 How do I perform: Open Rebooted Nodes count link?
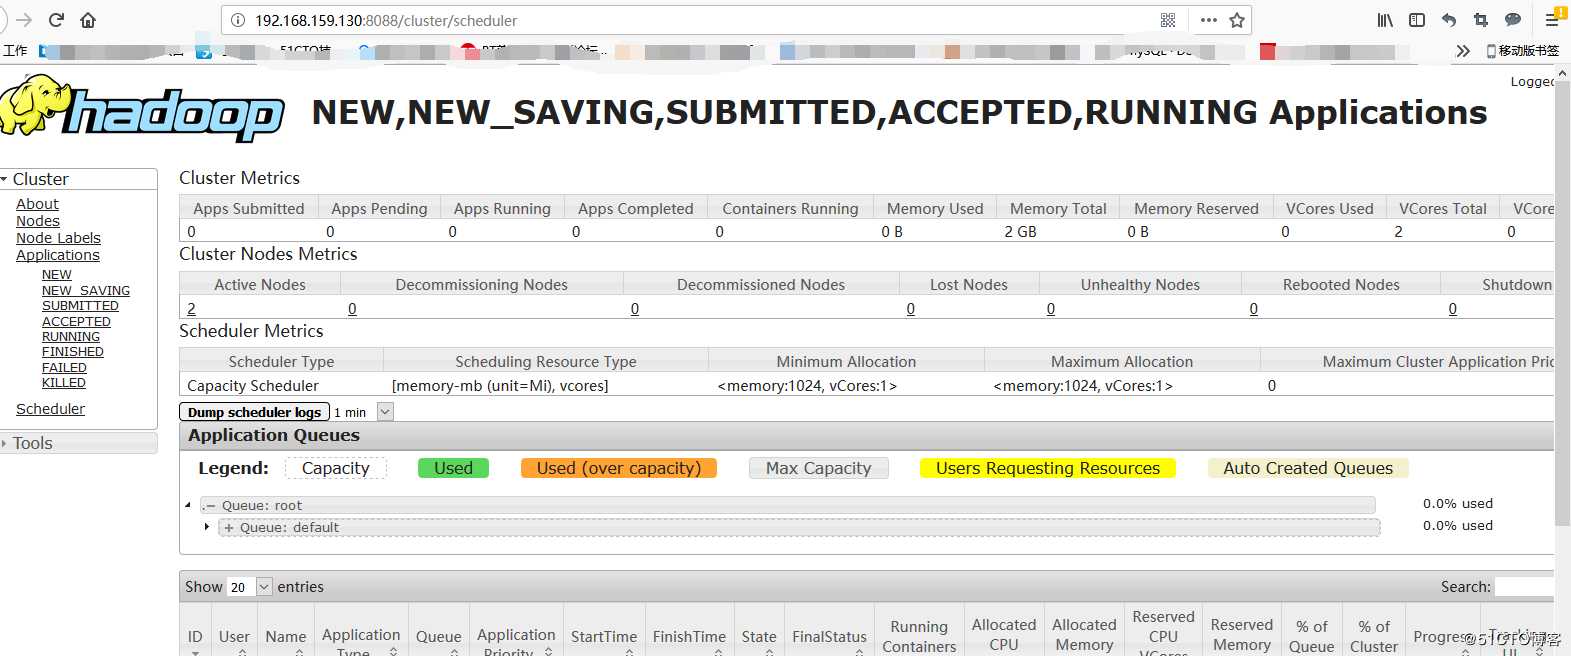point(1254,309)
